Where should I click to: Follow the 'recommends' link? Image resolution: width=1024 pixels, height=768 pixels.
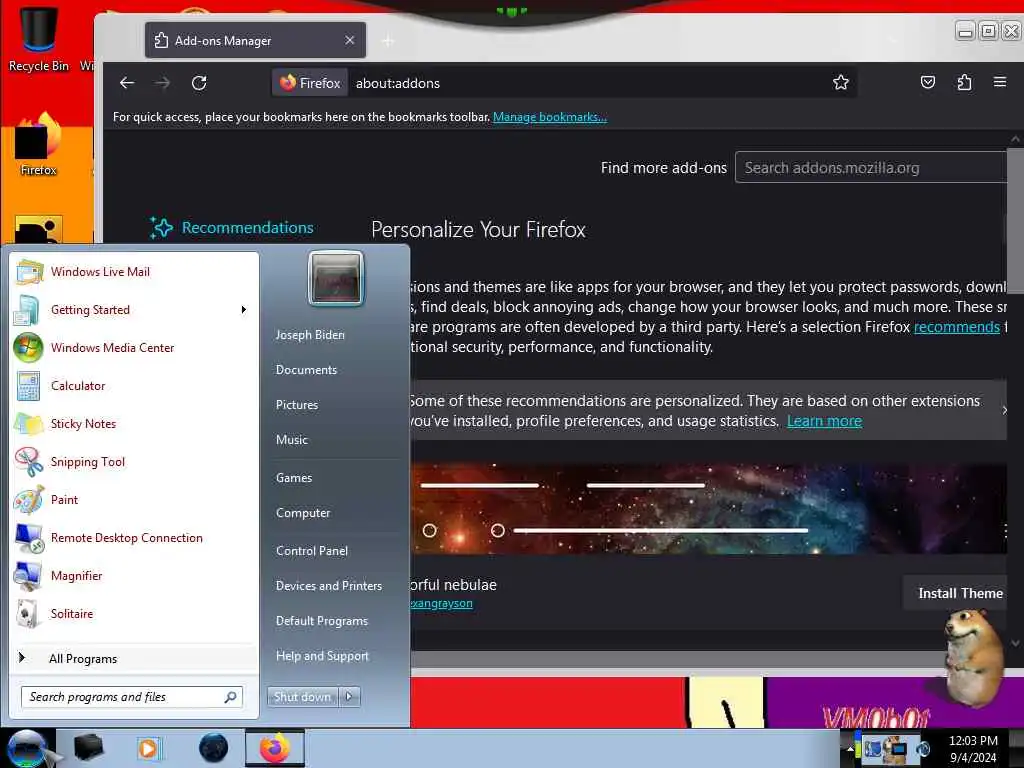coord(957,327)
